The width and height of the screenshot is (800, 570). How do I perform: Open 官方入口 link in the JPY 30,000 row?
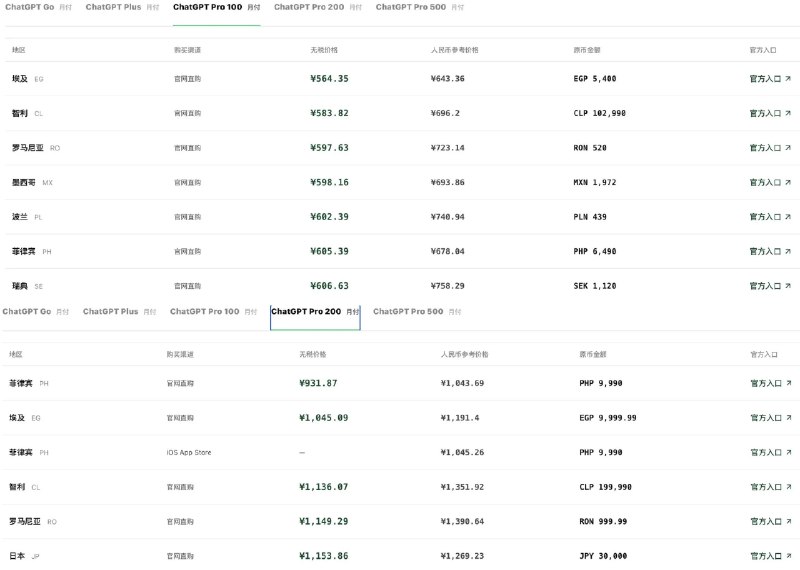tap(771, 556)
